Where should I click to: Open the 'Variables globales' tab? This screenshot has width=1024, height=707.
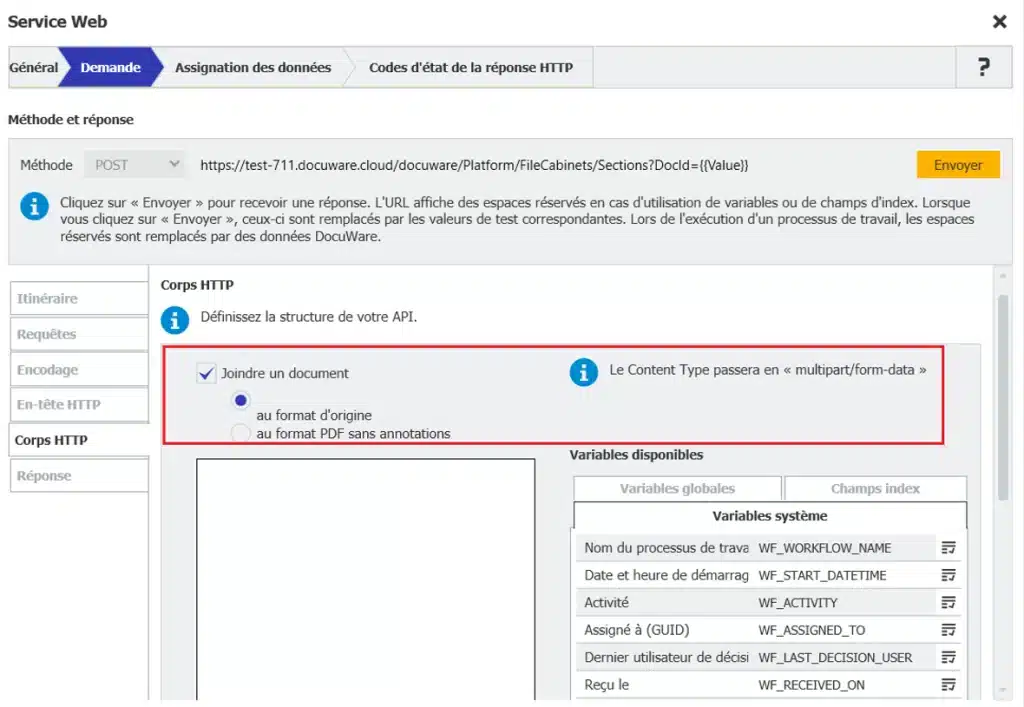point(677,488)
